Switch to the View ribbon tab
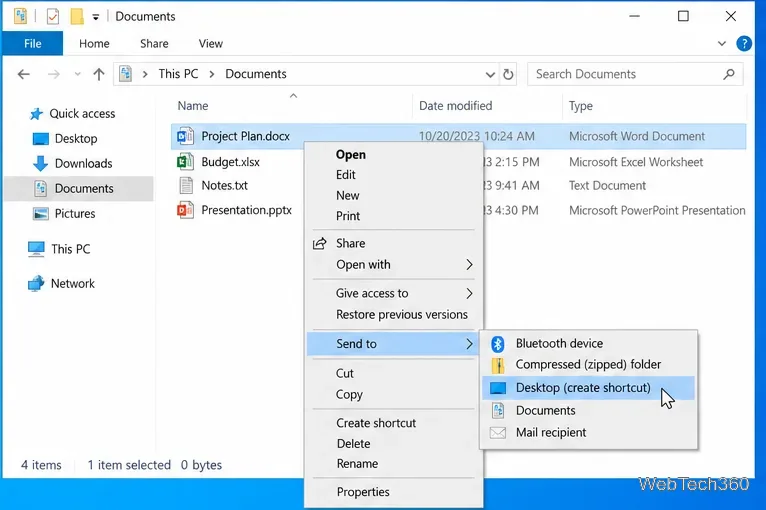This screenshot has width=766, height=510. [x=211, y=43]
